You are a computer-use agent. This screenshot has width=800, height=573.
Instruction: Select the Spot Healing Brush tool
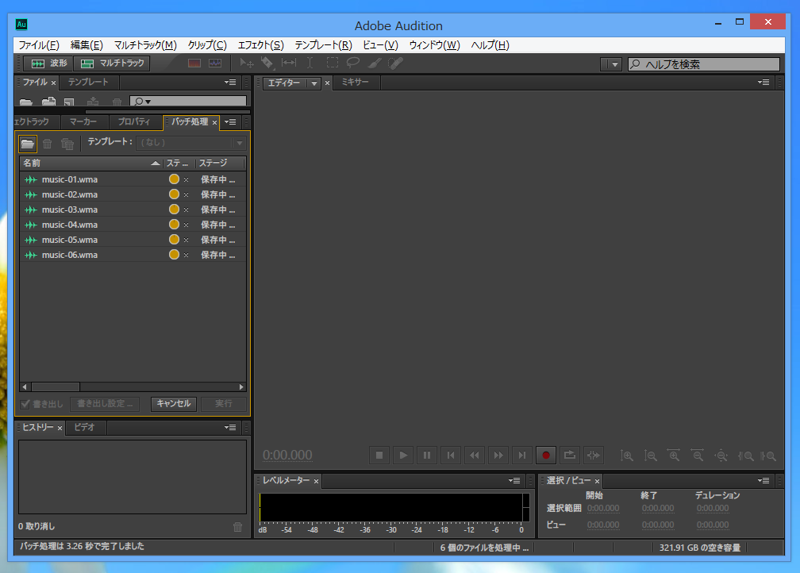395,63
